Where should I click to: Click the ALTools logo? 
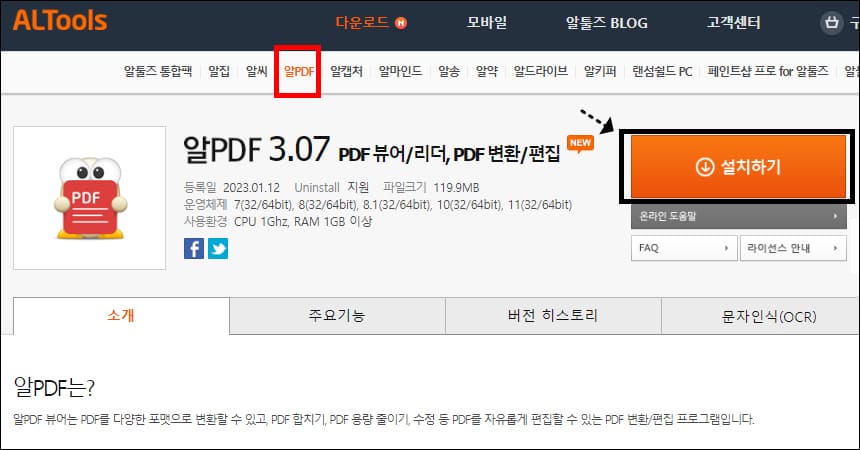pyautogui.click(x=60, y=21)
